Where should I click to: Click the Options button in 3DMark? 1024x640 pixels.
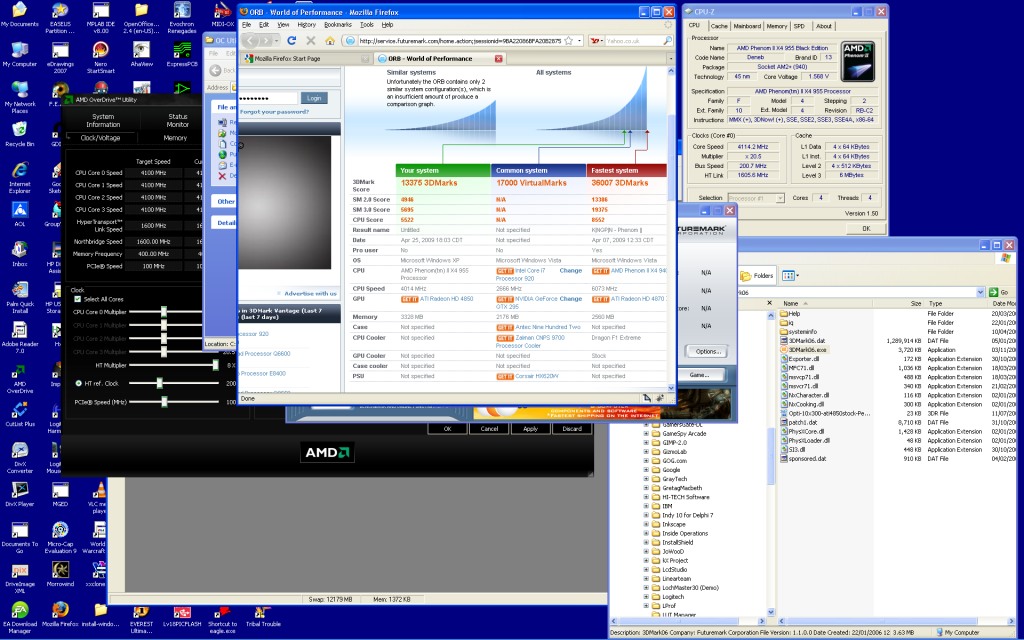[x=708, y=351]
